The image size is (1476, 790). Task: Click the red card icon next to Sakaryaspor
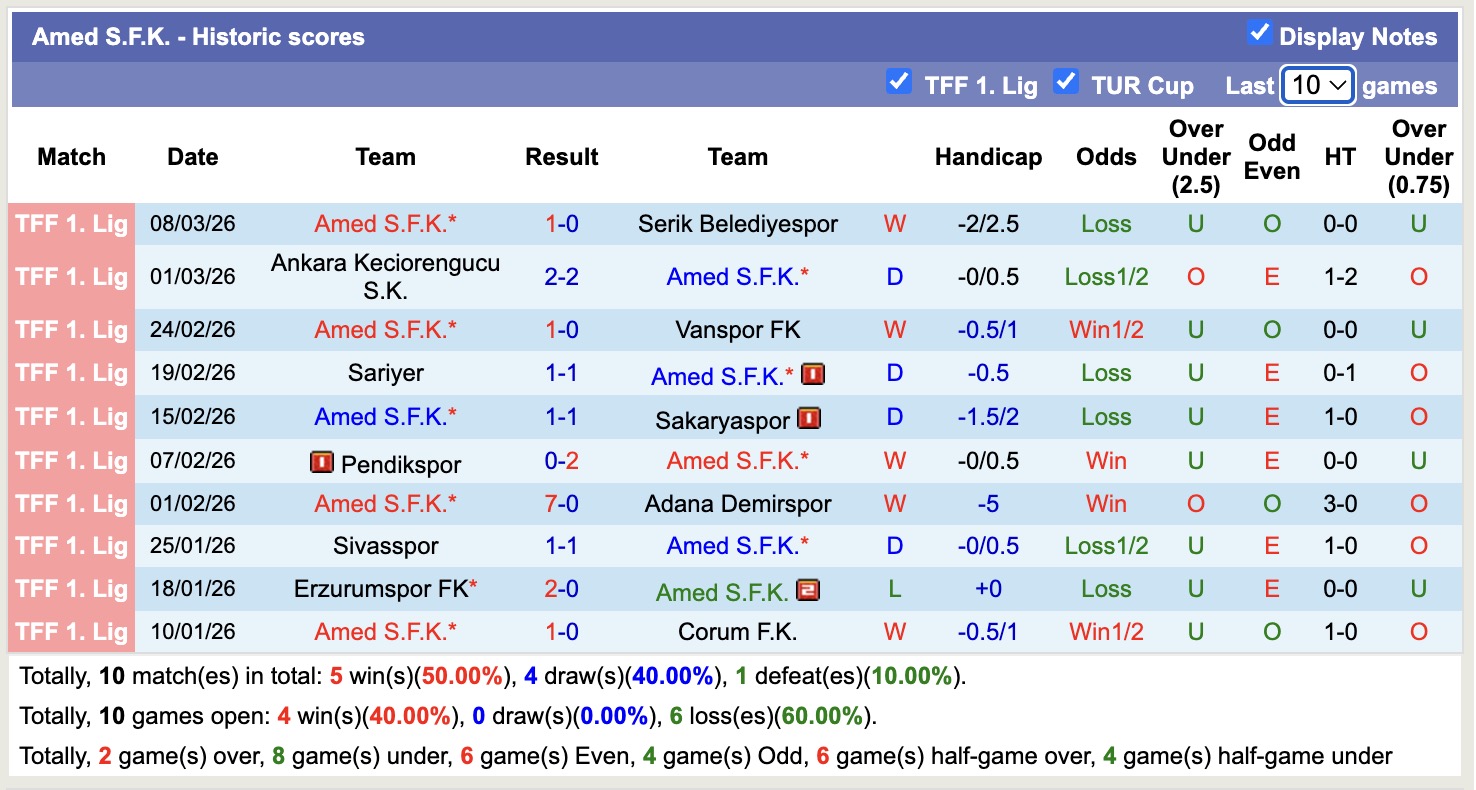point(810,420)
